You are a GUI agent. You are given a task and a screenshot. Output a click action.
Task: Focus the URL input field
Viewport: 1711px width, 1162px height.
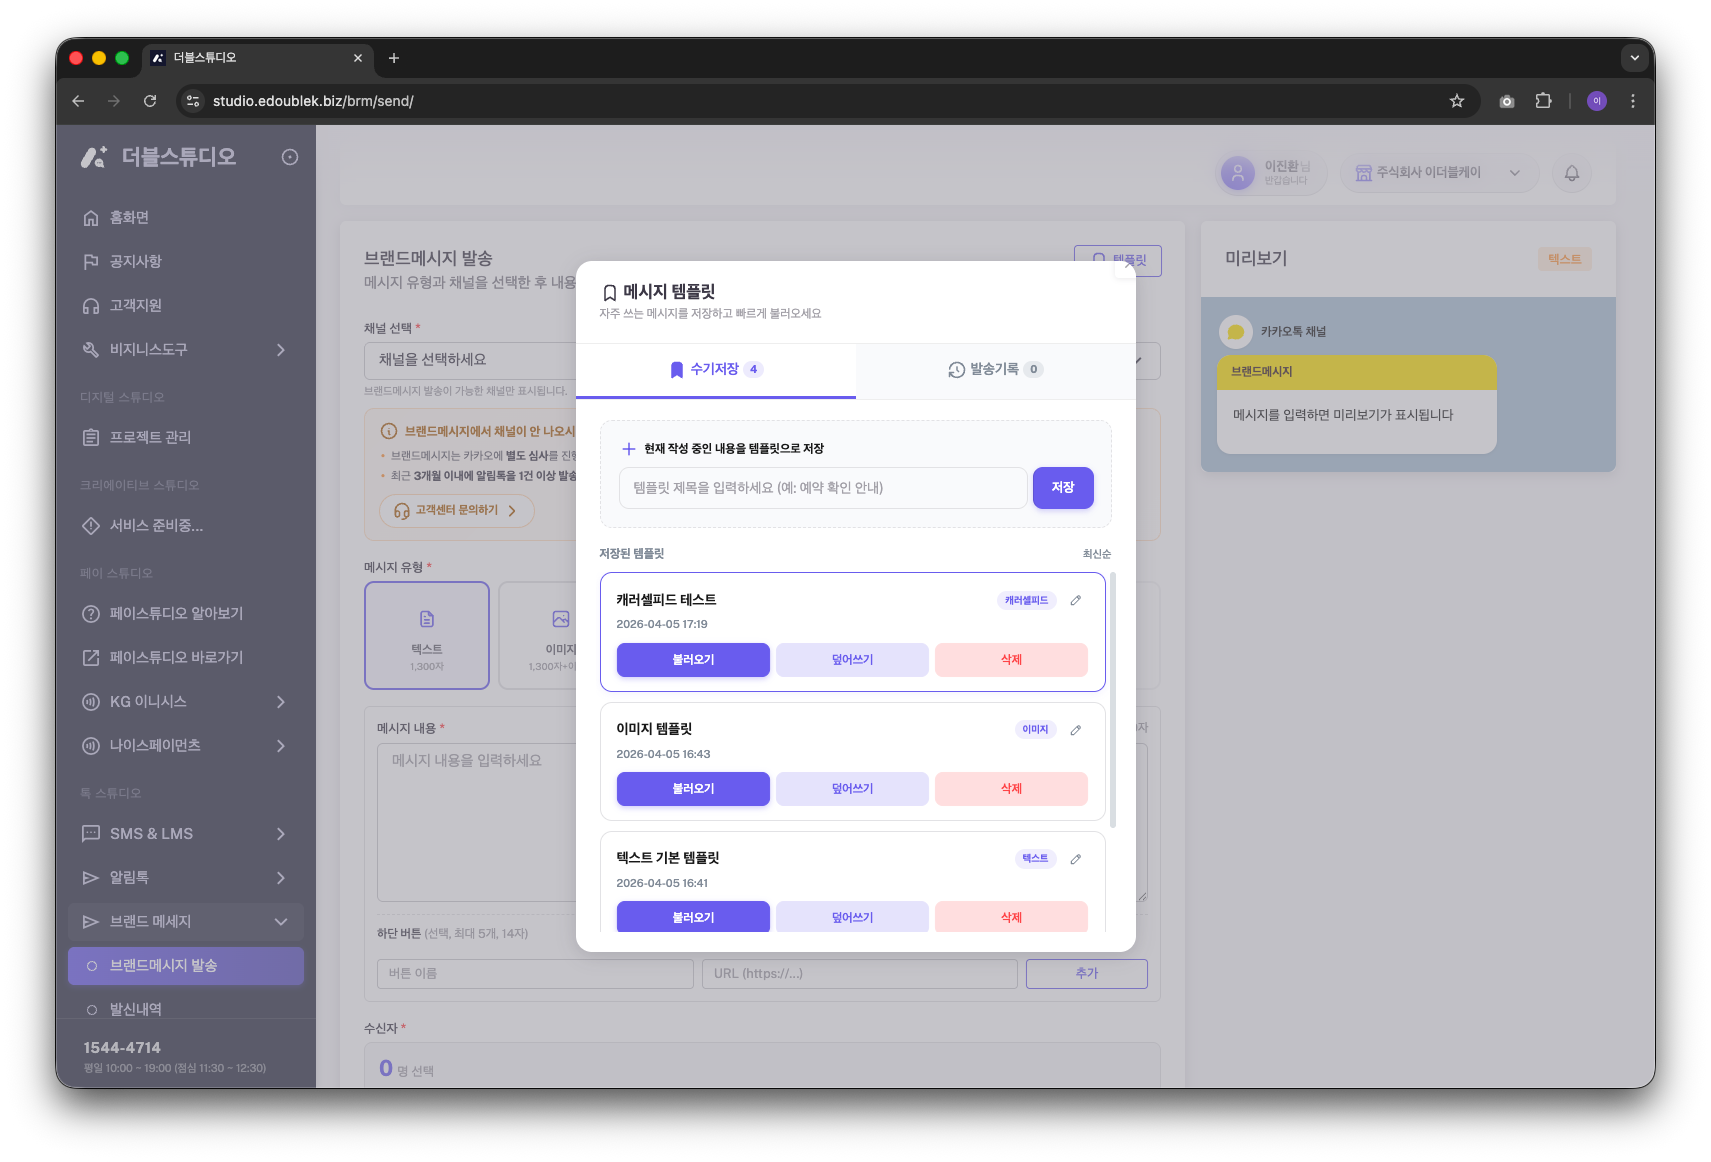pyautogui.click(x=860, y=974)
